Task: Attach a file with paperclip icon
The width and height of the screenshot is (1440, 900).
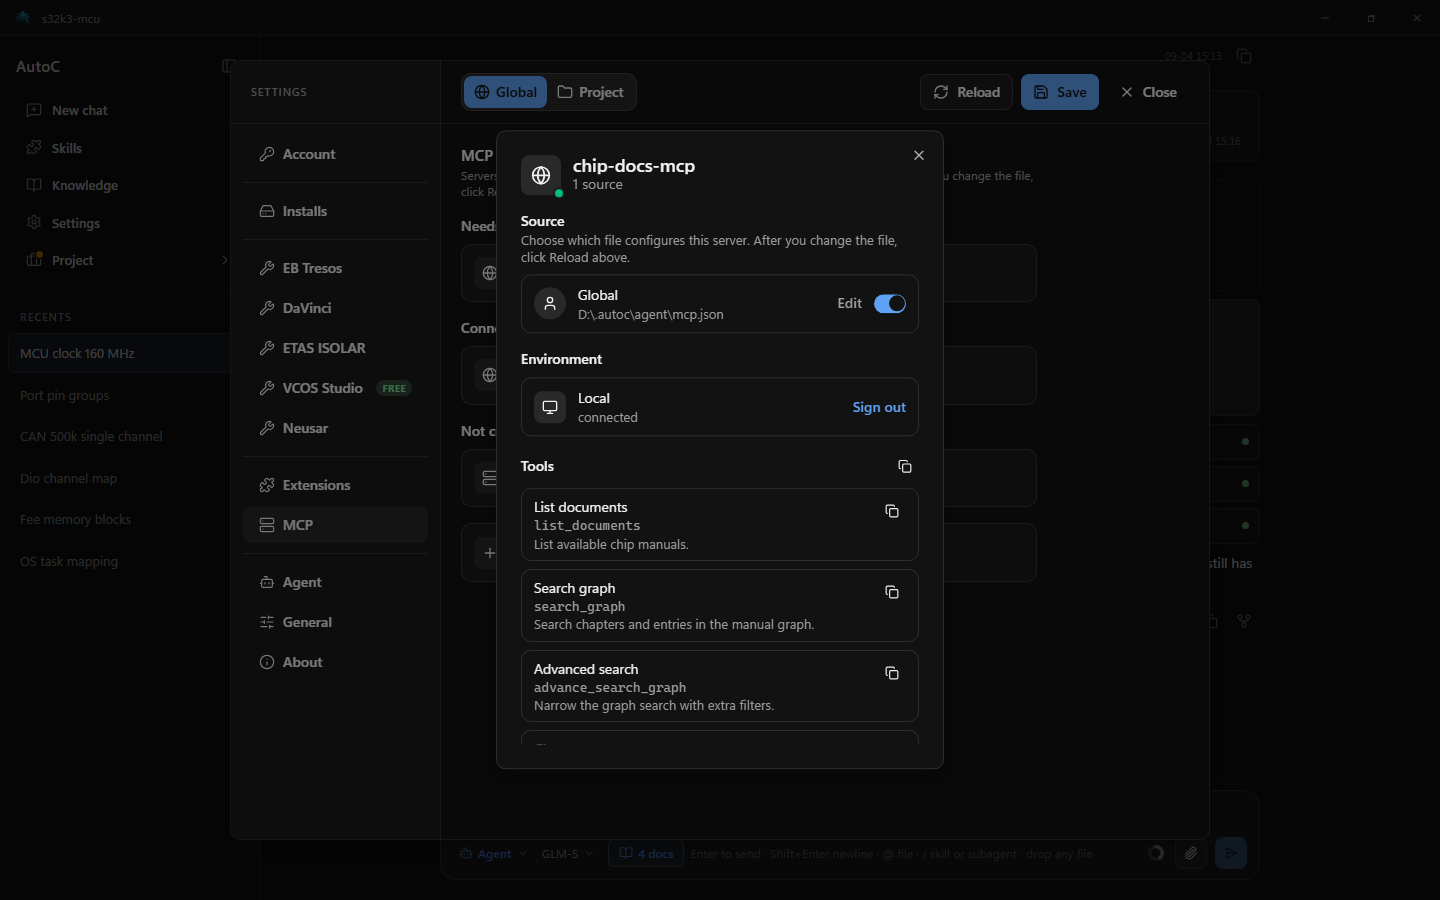Action: pyautogui.click(x=1190, y=853)
